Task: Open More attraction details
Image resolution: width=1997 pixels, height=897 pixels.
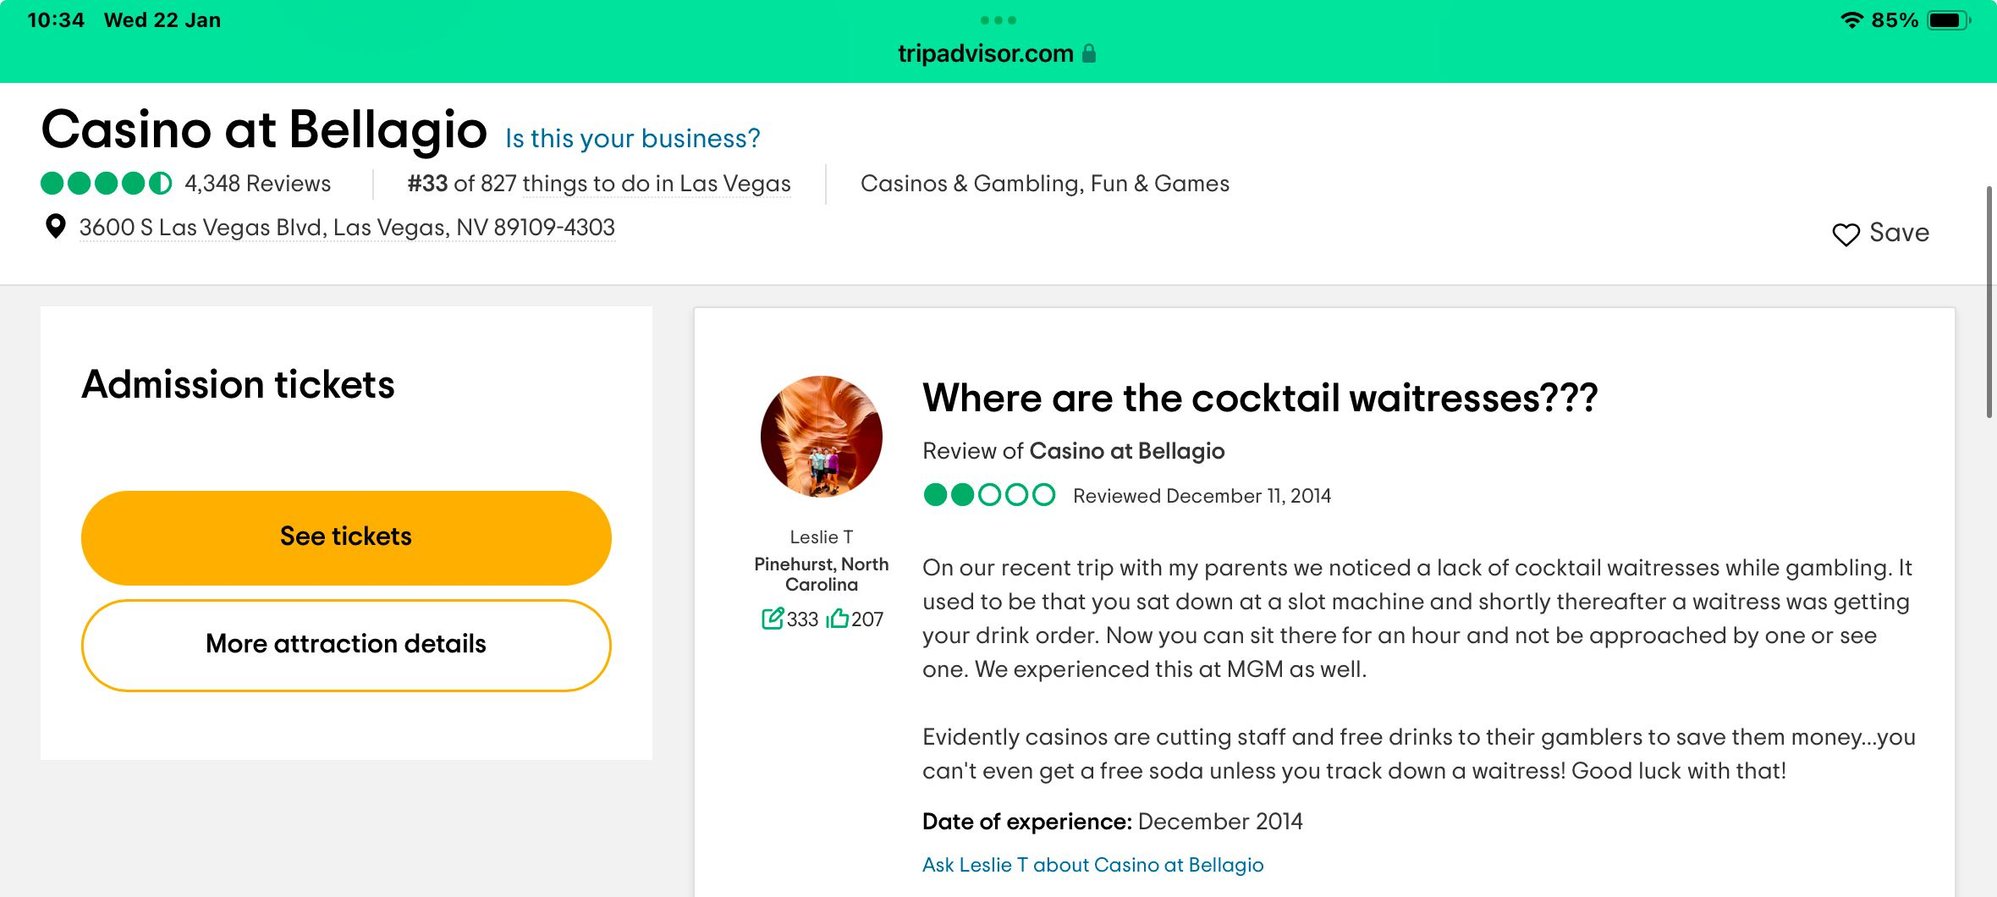Action: [x=346, y=645]
